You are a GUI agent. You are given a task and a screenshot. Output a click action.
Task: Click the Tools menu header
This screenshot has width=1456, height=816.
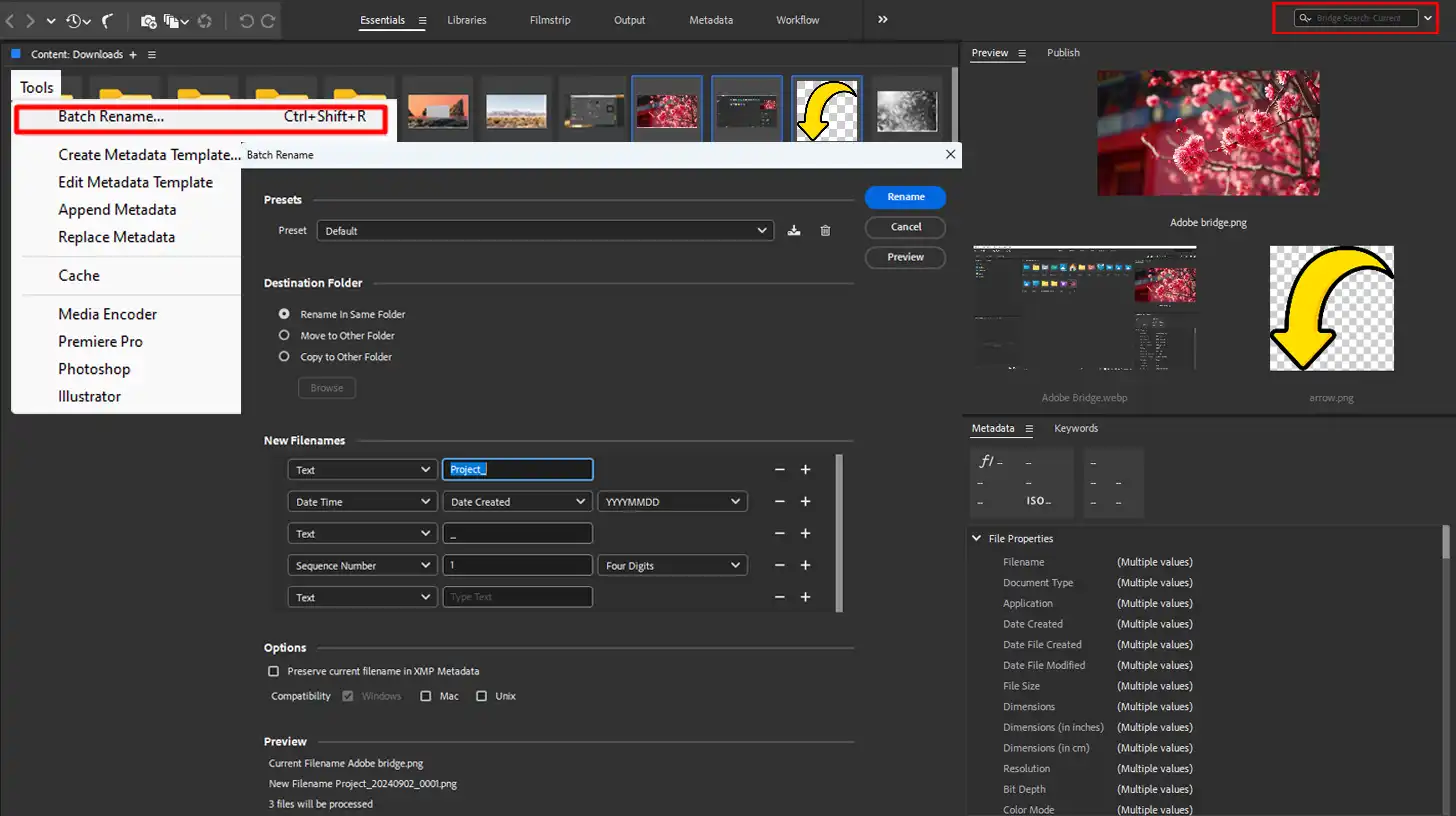[37, 88]
